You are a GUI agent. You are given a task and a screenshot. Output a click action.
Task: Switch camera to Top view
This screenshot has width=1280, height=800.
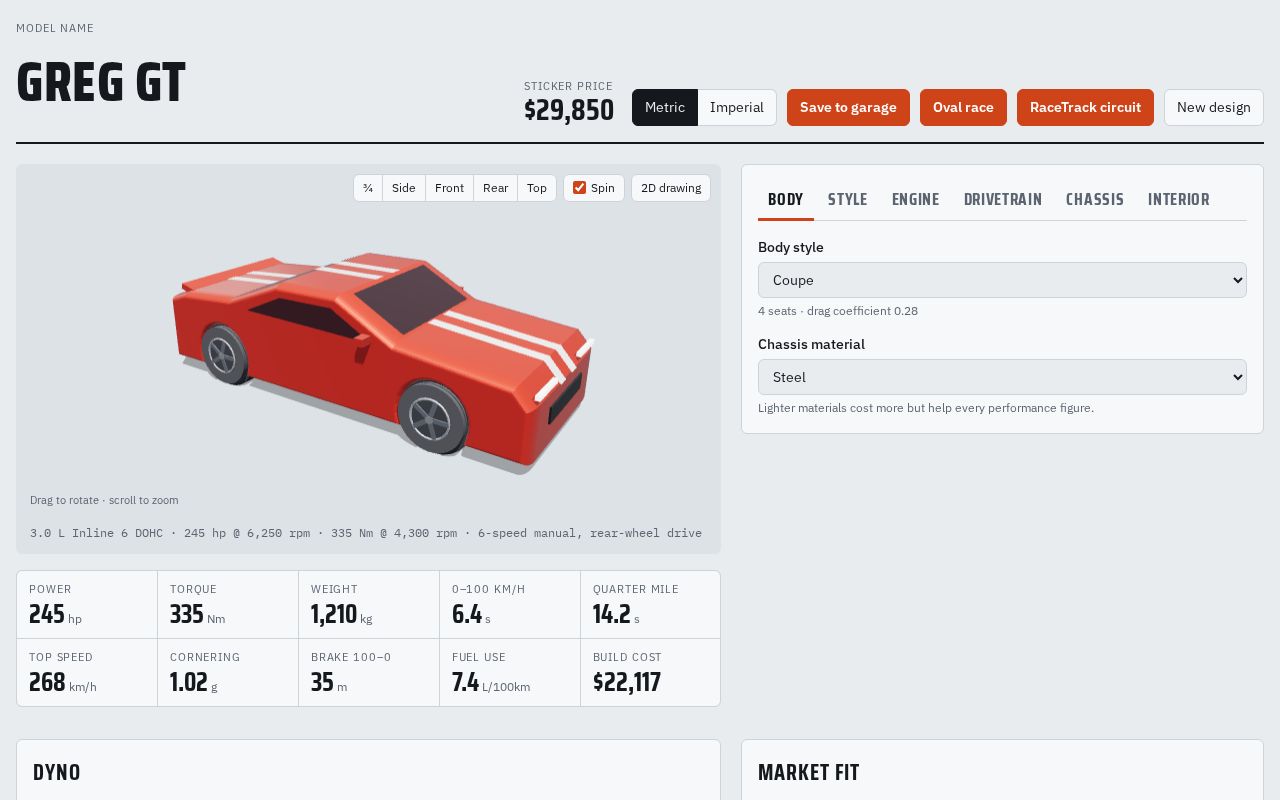(x=537, y=188)
